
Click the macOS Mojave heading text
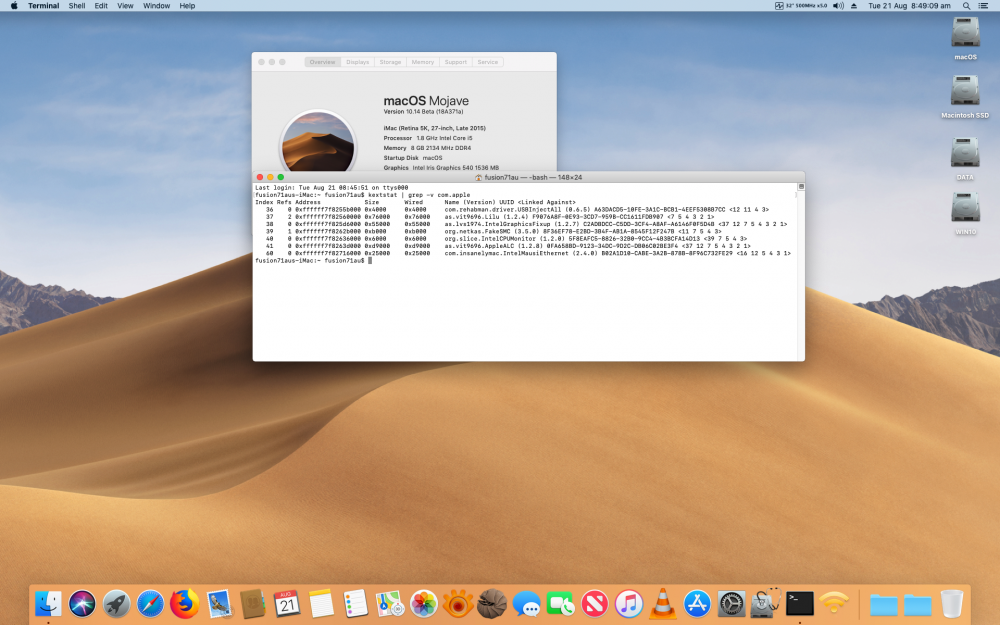pyautogui.click(x=426, y=101)
